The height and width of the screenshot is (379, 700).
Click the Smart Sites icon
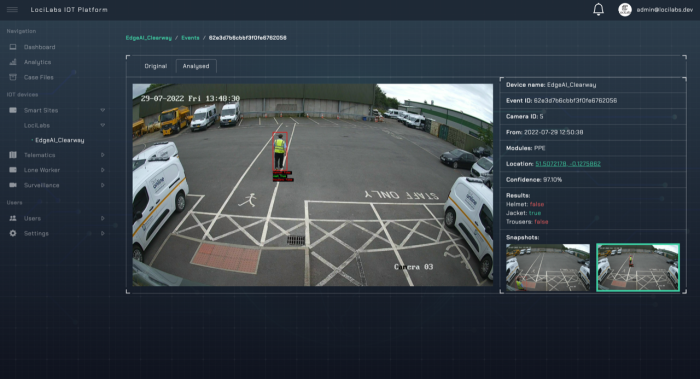tap(13, 110)
